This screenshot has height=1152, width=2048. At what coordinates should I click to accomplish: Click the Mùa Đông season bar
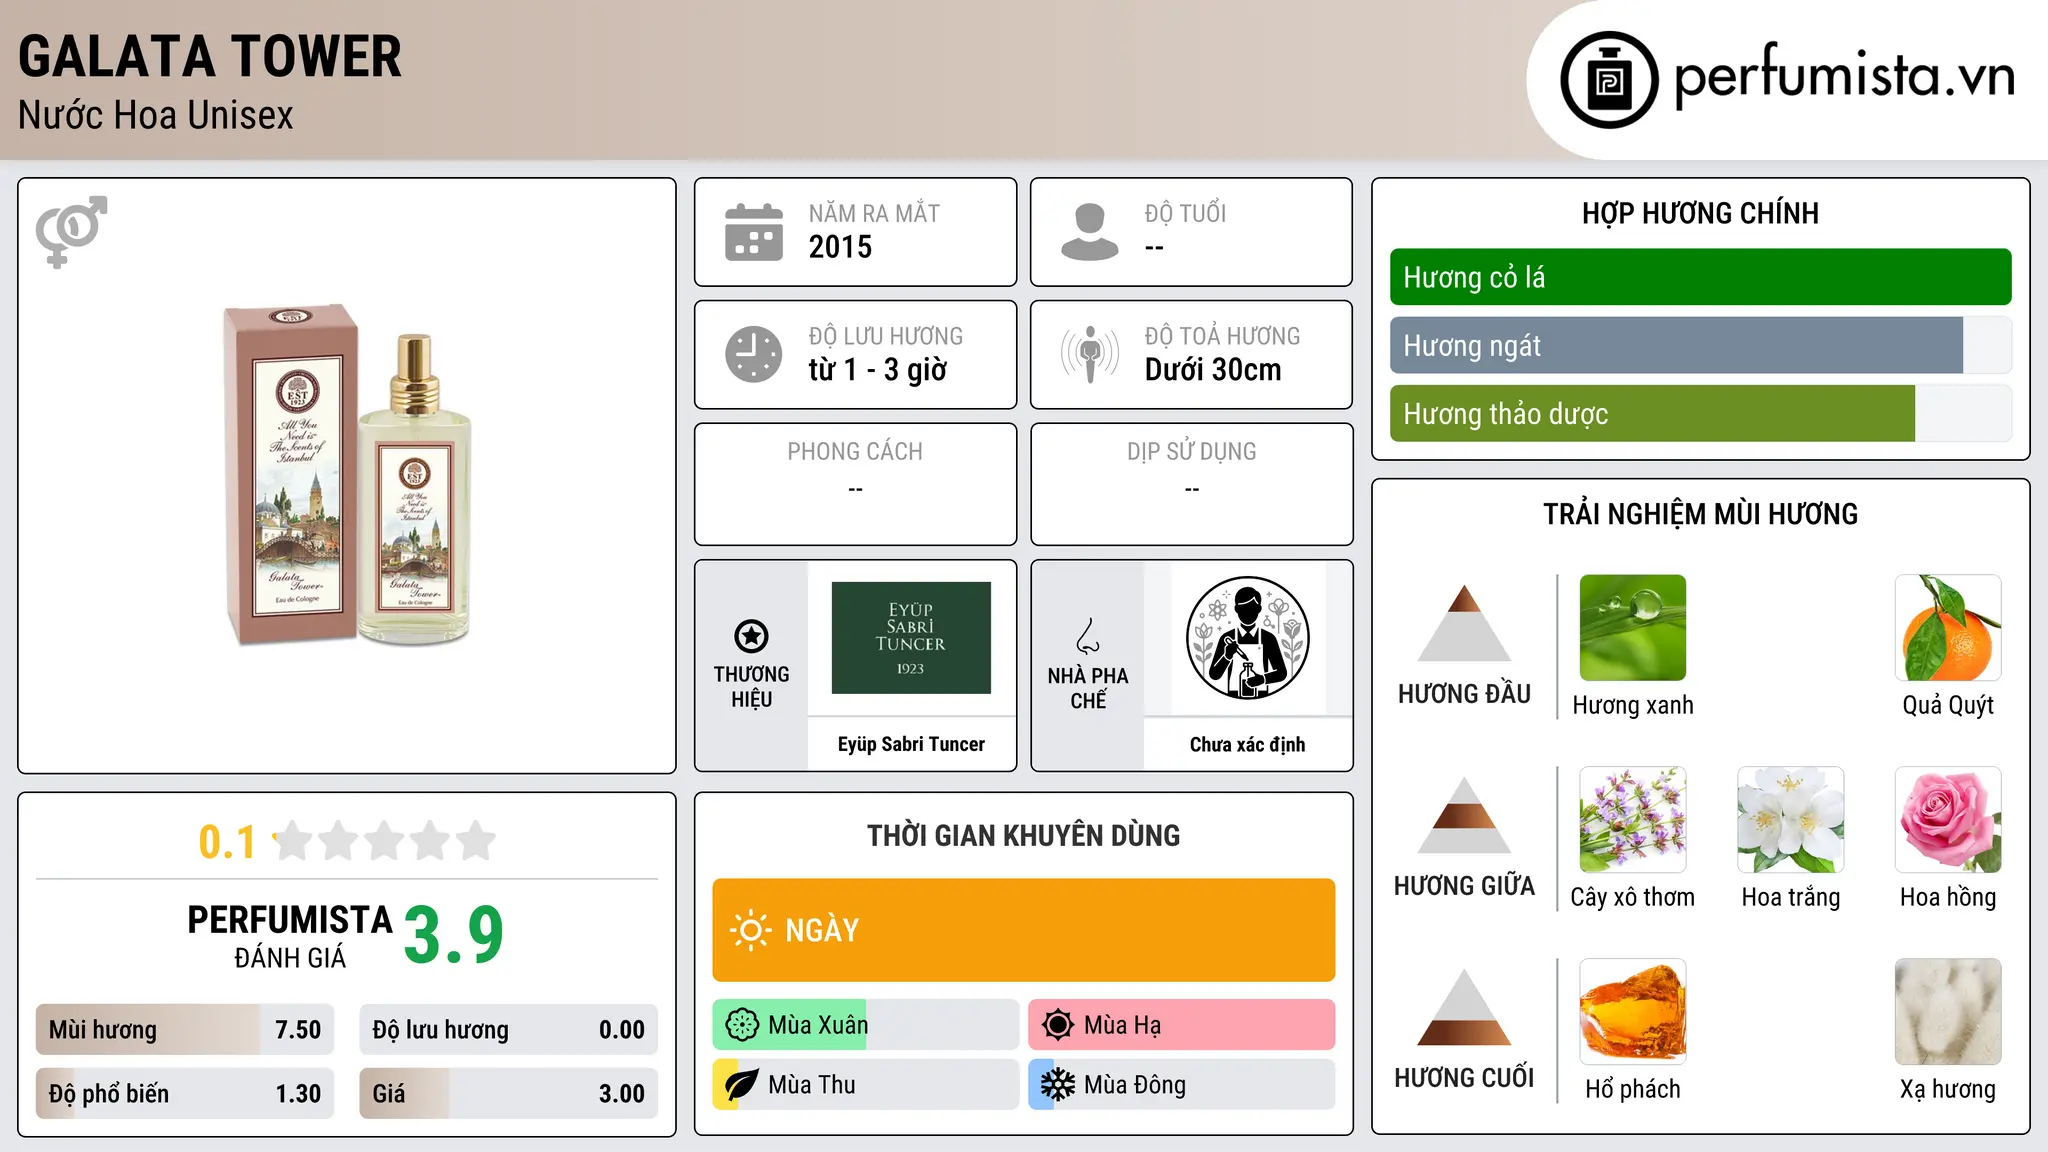pyautogui.click(x=1182, y=1085)
